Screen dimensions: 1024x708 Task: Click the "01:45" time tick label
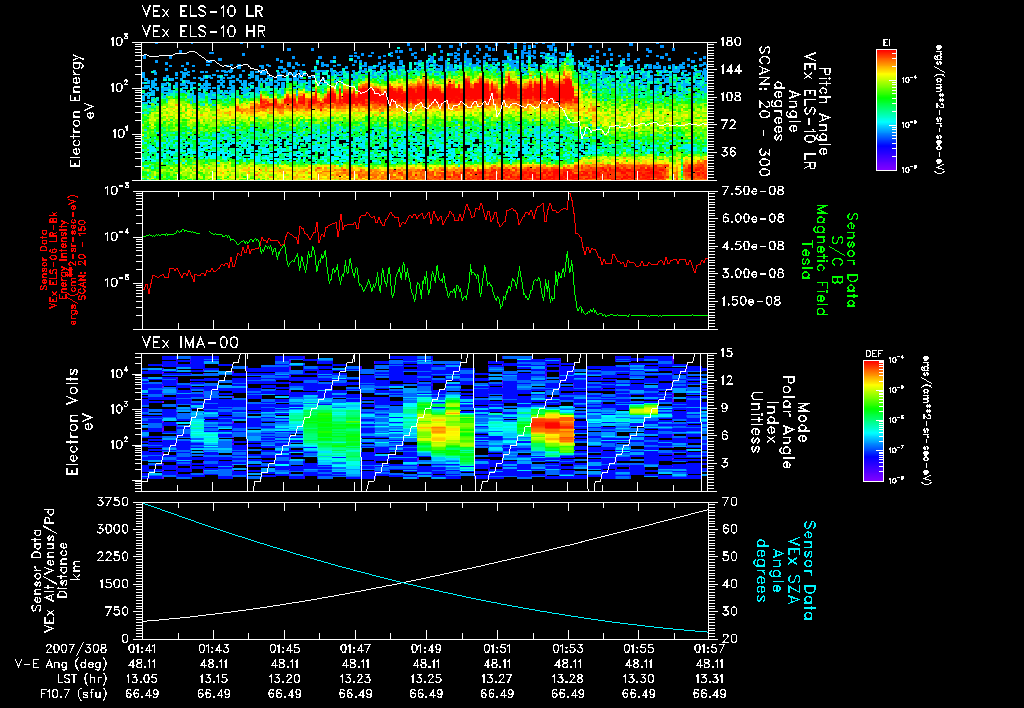click(285, 649)
